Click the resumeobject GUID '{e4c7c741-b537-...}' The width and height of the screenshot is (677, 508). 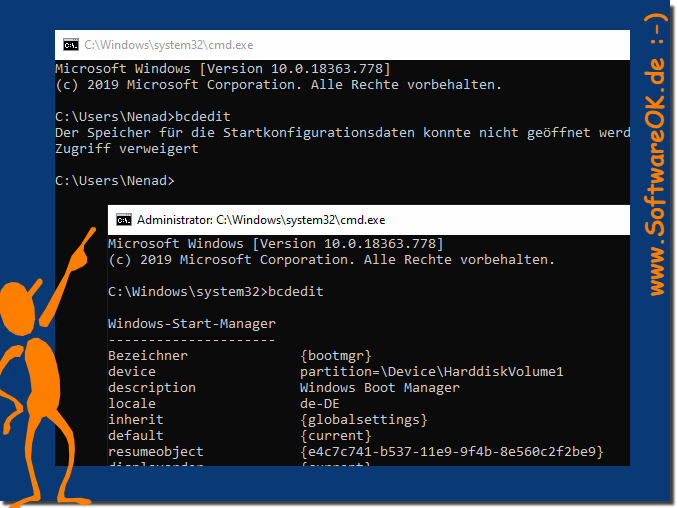[452, 451]
